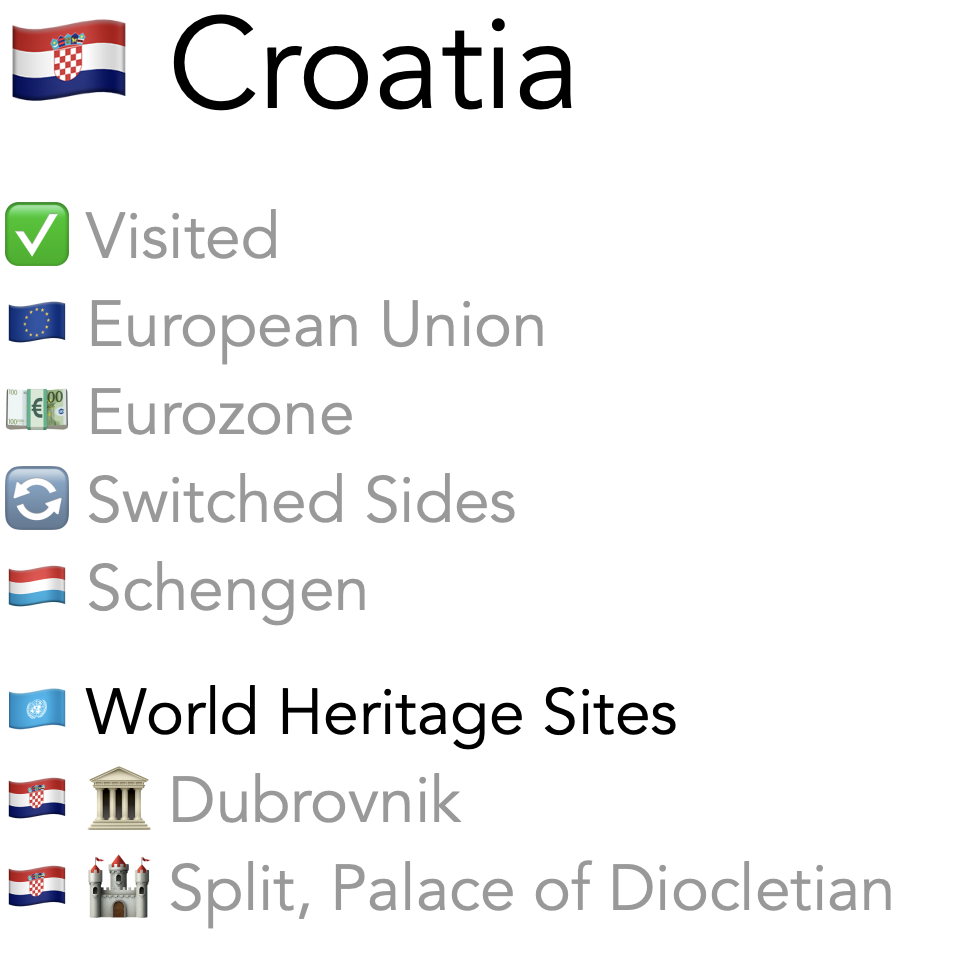Click the Schengen label
This screenshot has height=955, width=955.
[x=227, y=589]
